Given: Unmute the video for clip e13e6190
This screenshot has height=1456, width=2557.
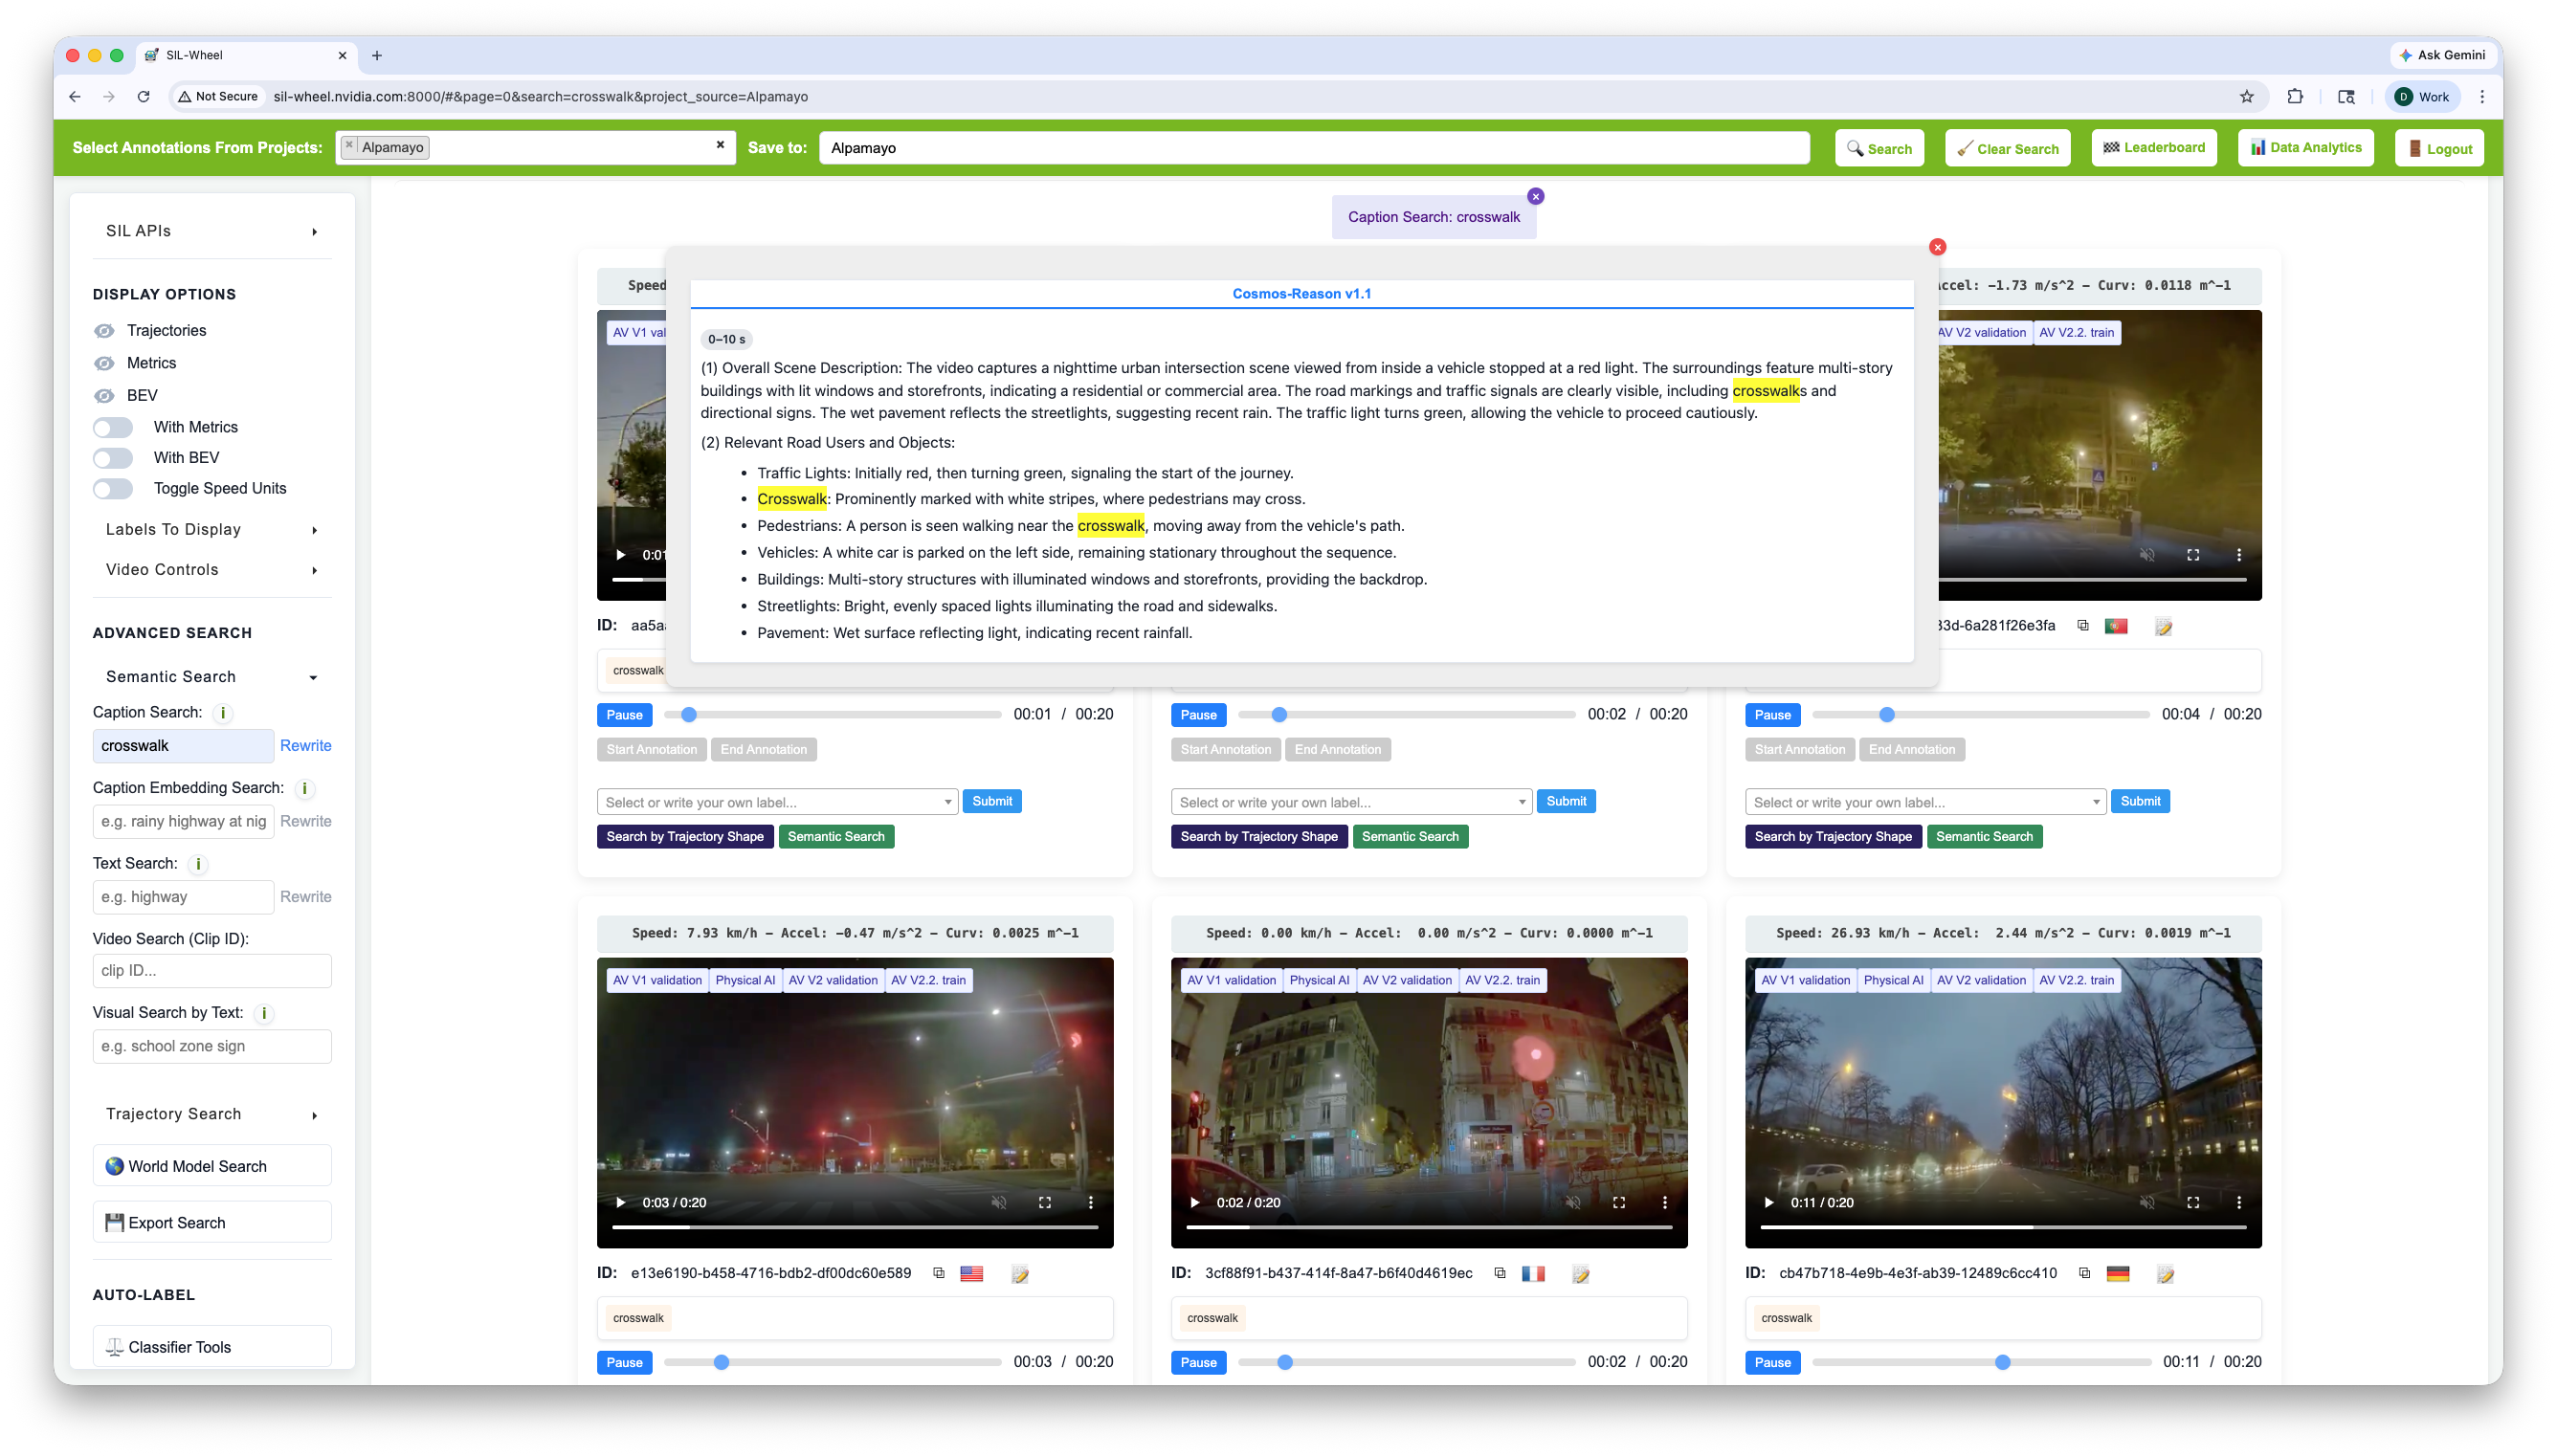Looking at the screenshot, I should tap(998, 1202).
